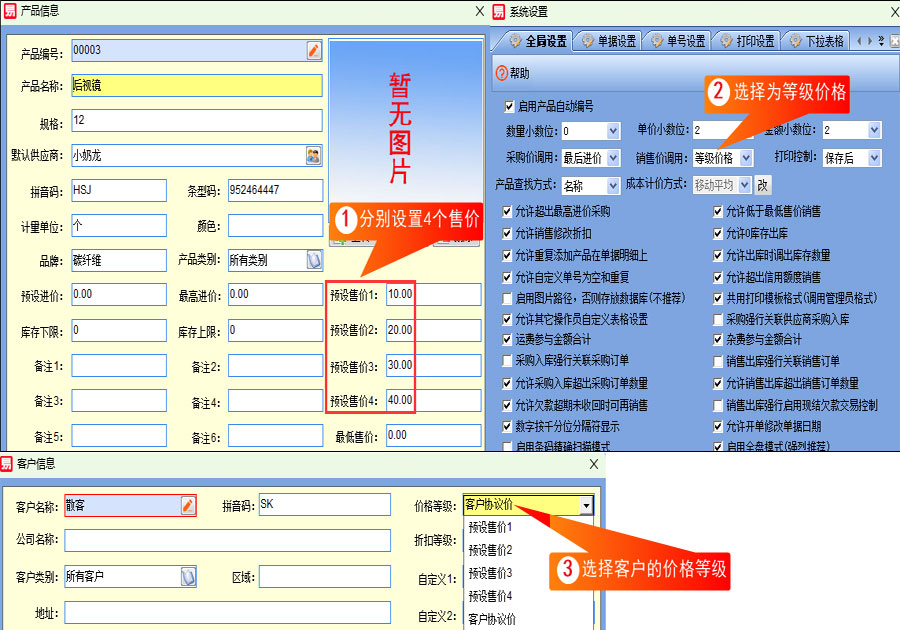Click the edit pencil icon beside 产品编号

[x=314, y=50]
